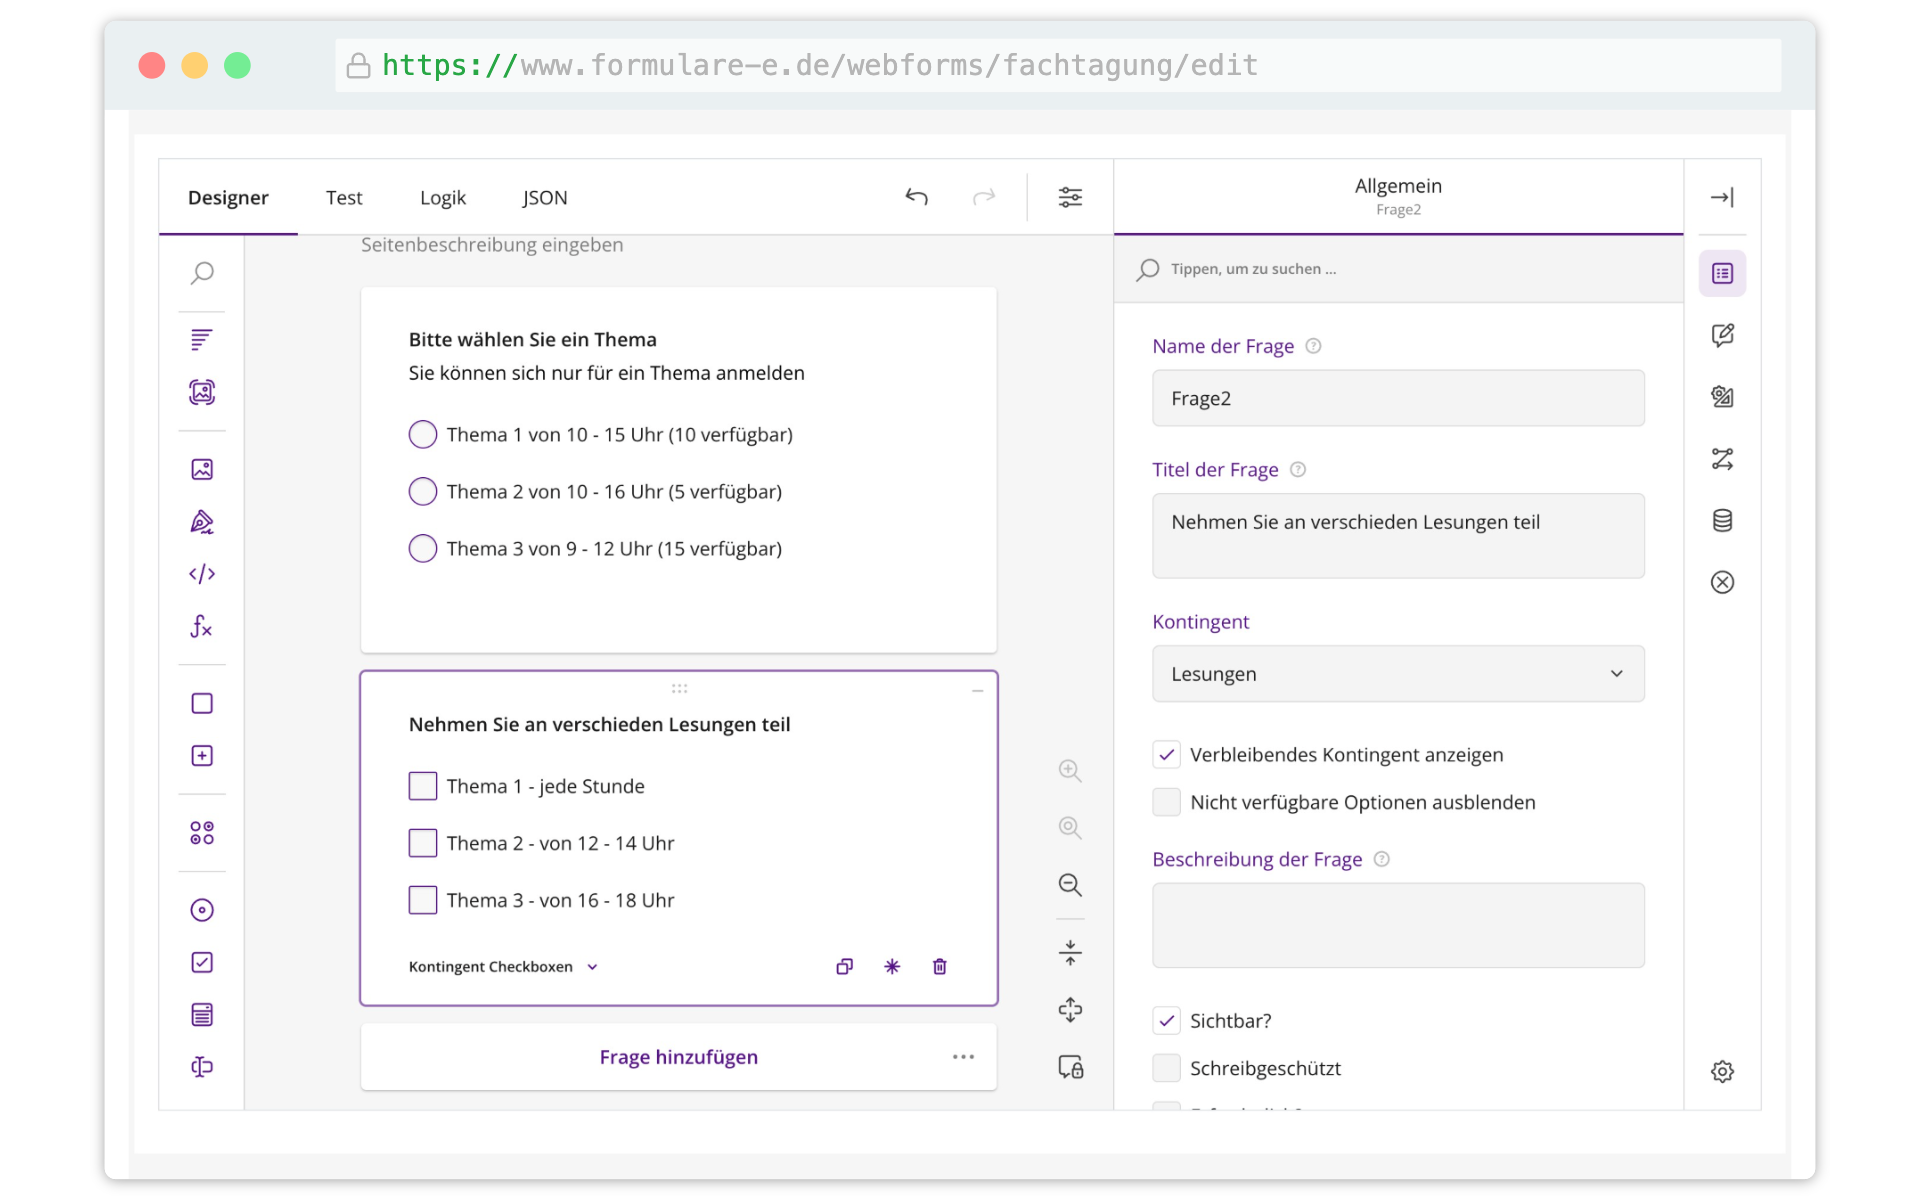This screenshot has width=1920, height=1200.
Task: Select the image question tool in toolbox
Action: [x=202, y=469]
